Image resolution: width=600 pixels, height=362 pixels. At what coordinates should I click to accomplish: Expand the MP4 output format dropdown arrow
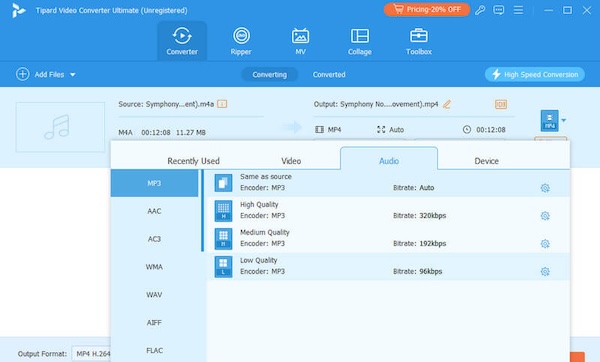coord(564,121)
